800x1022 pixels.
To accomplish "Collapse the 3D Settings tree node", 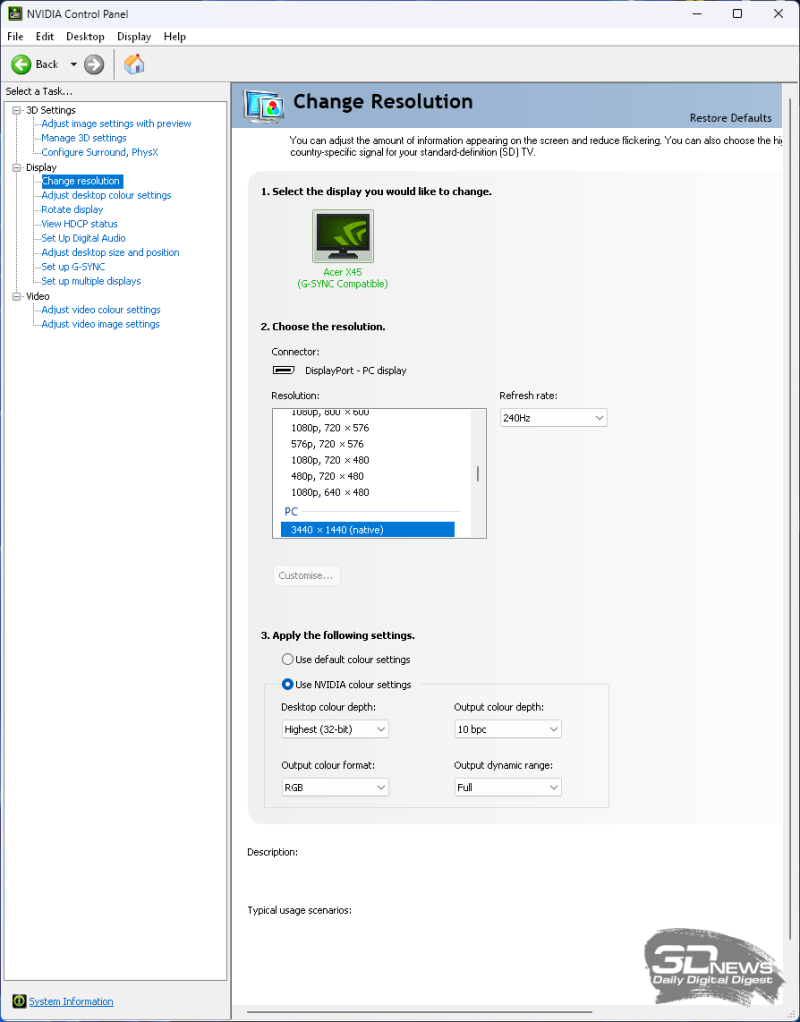I will click(x=17, y=110).
